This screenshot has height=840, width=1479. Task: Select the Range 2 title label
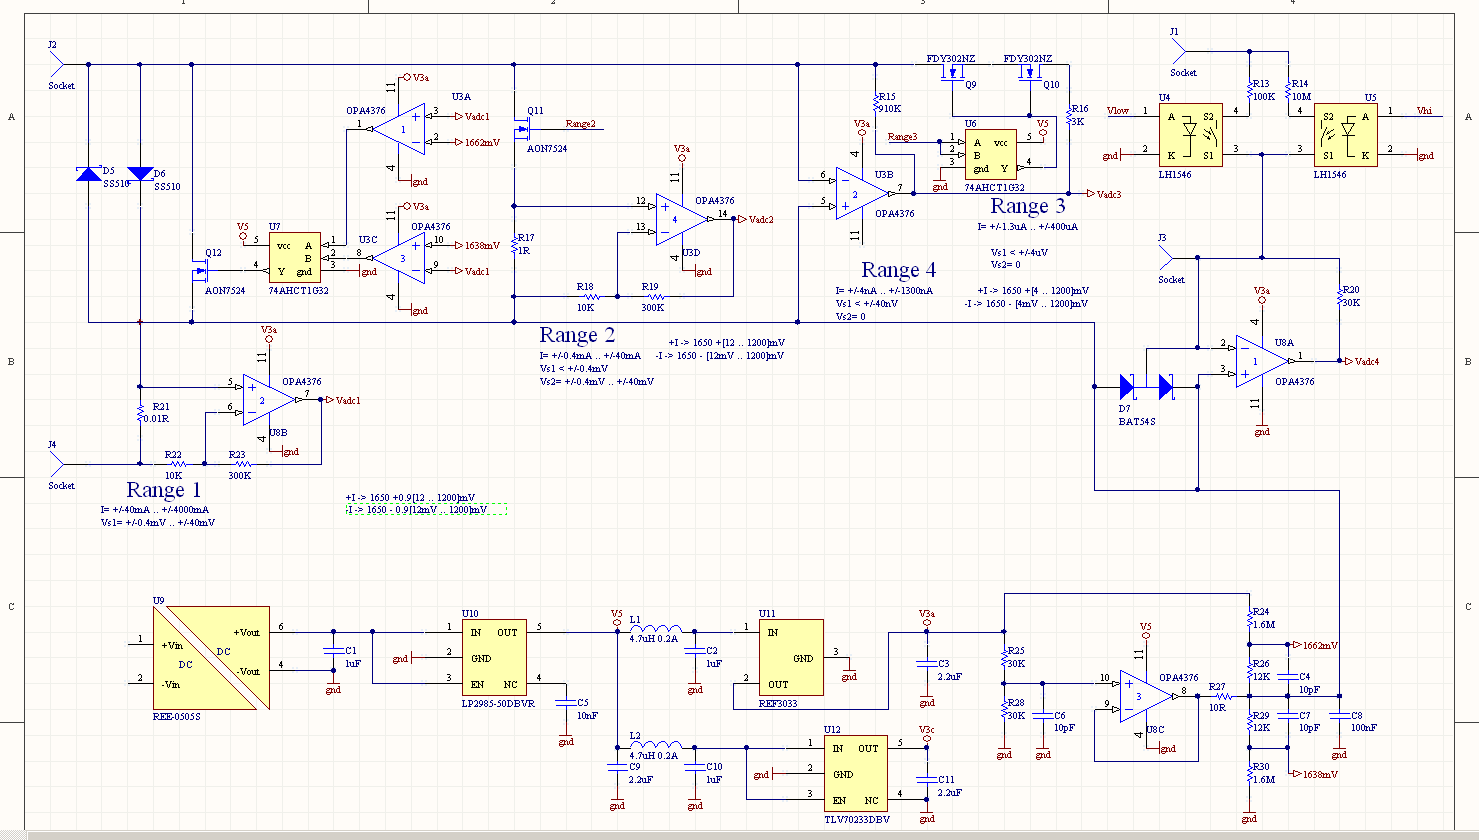point(577,335)
